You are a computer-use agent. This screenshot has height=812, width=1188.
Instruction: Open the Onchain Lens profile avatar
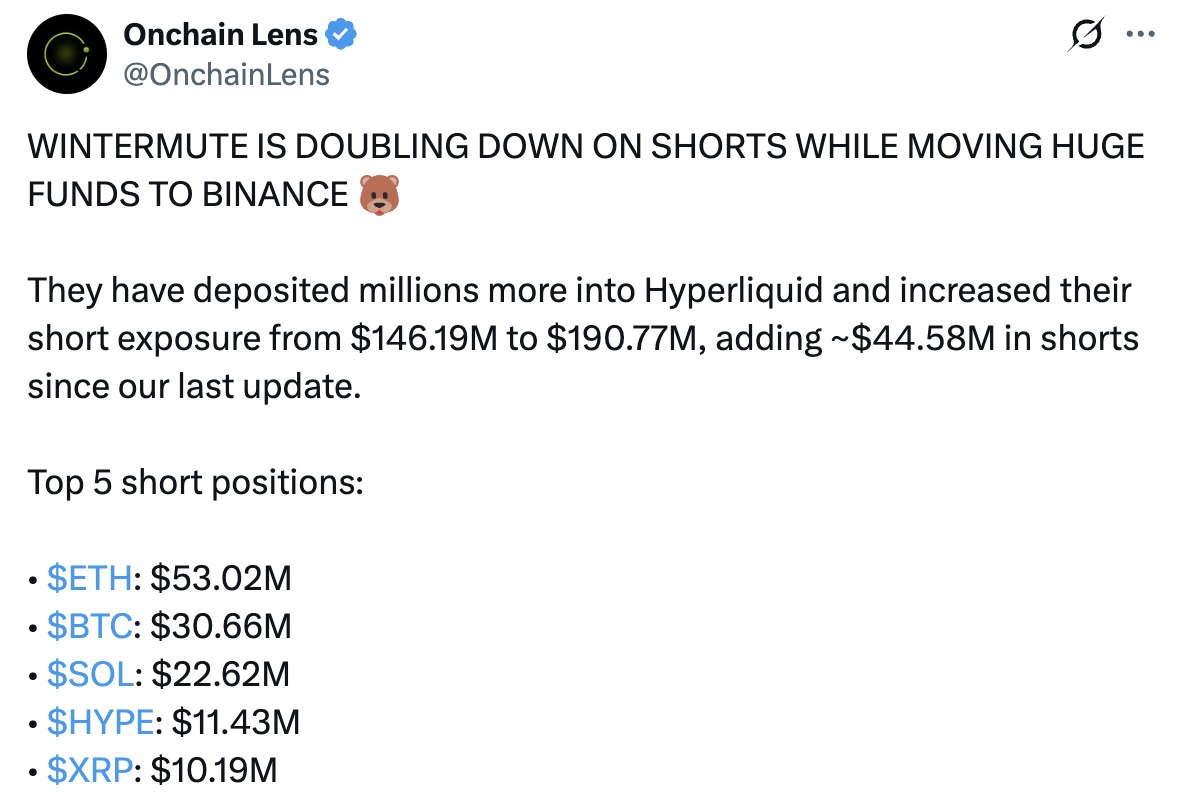click(x=67, y=54)
